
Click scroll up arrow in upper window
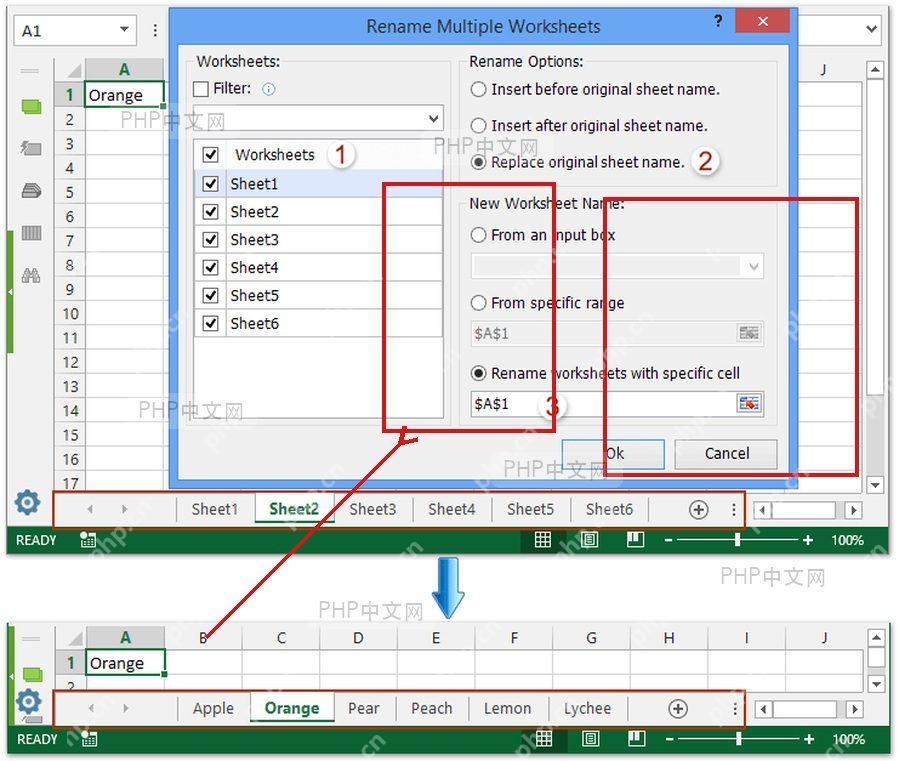pyautogui.click(x=874, y=70)
